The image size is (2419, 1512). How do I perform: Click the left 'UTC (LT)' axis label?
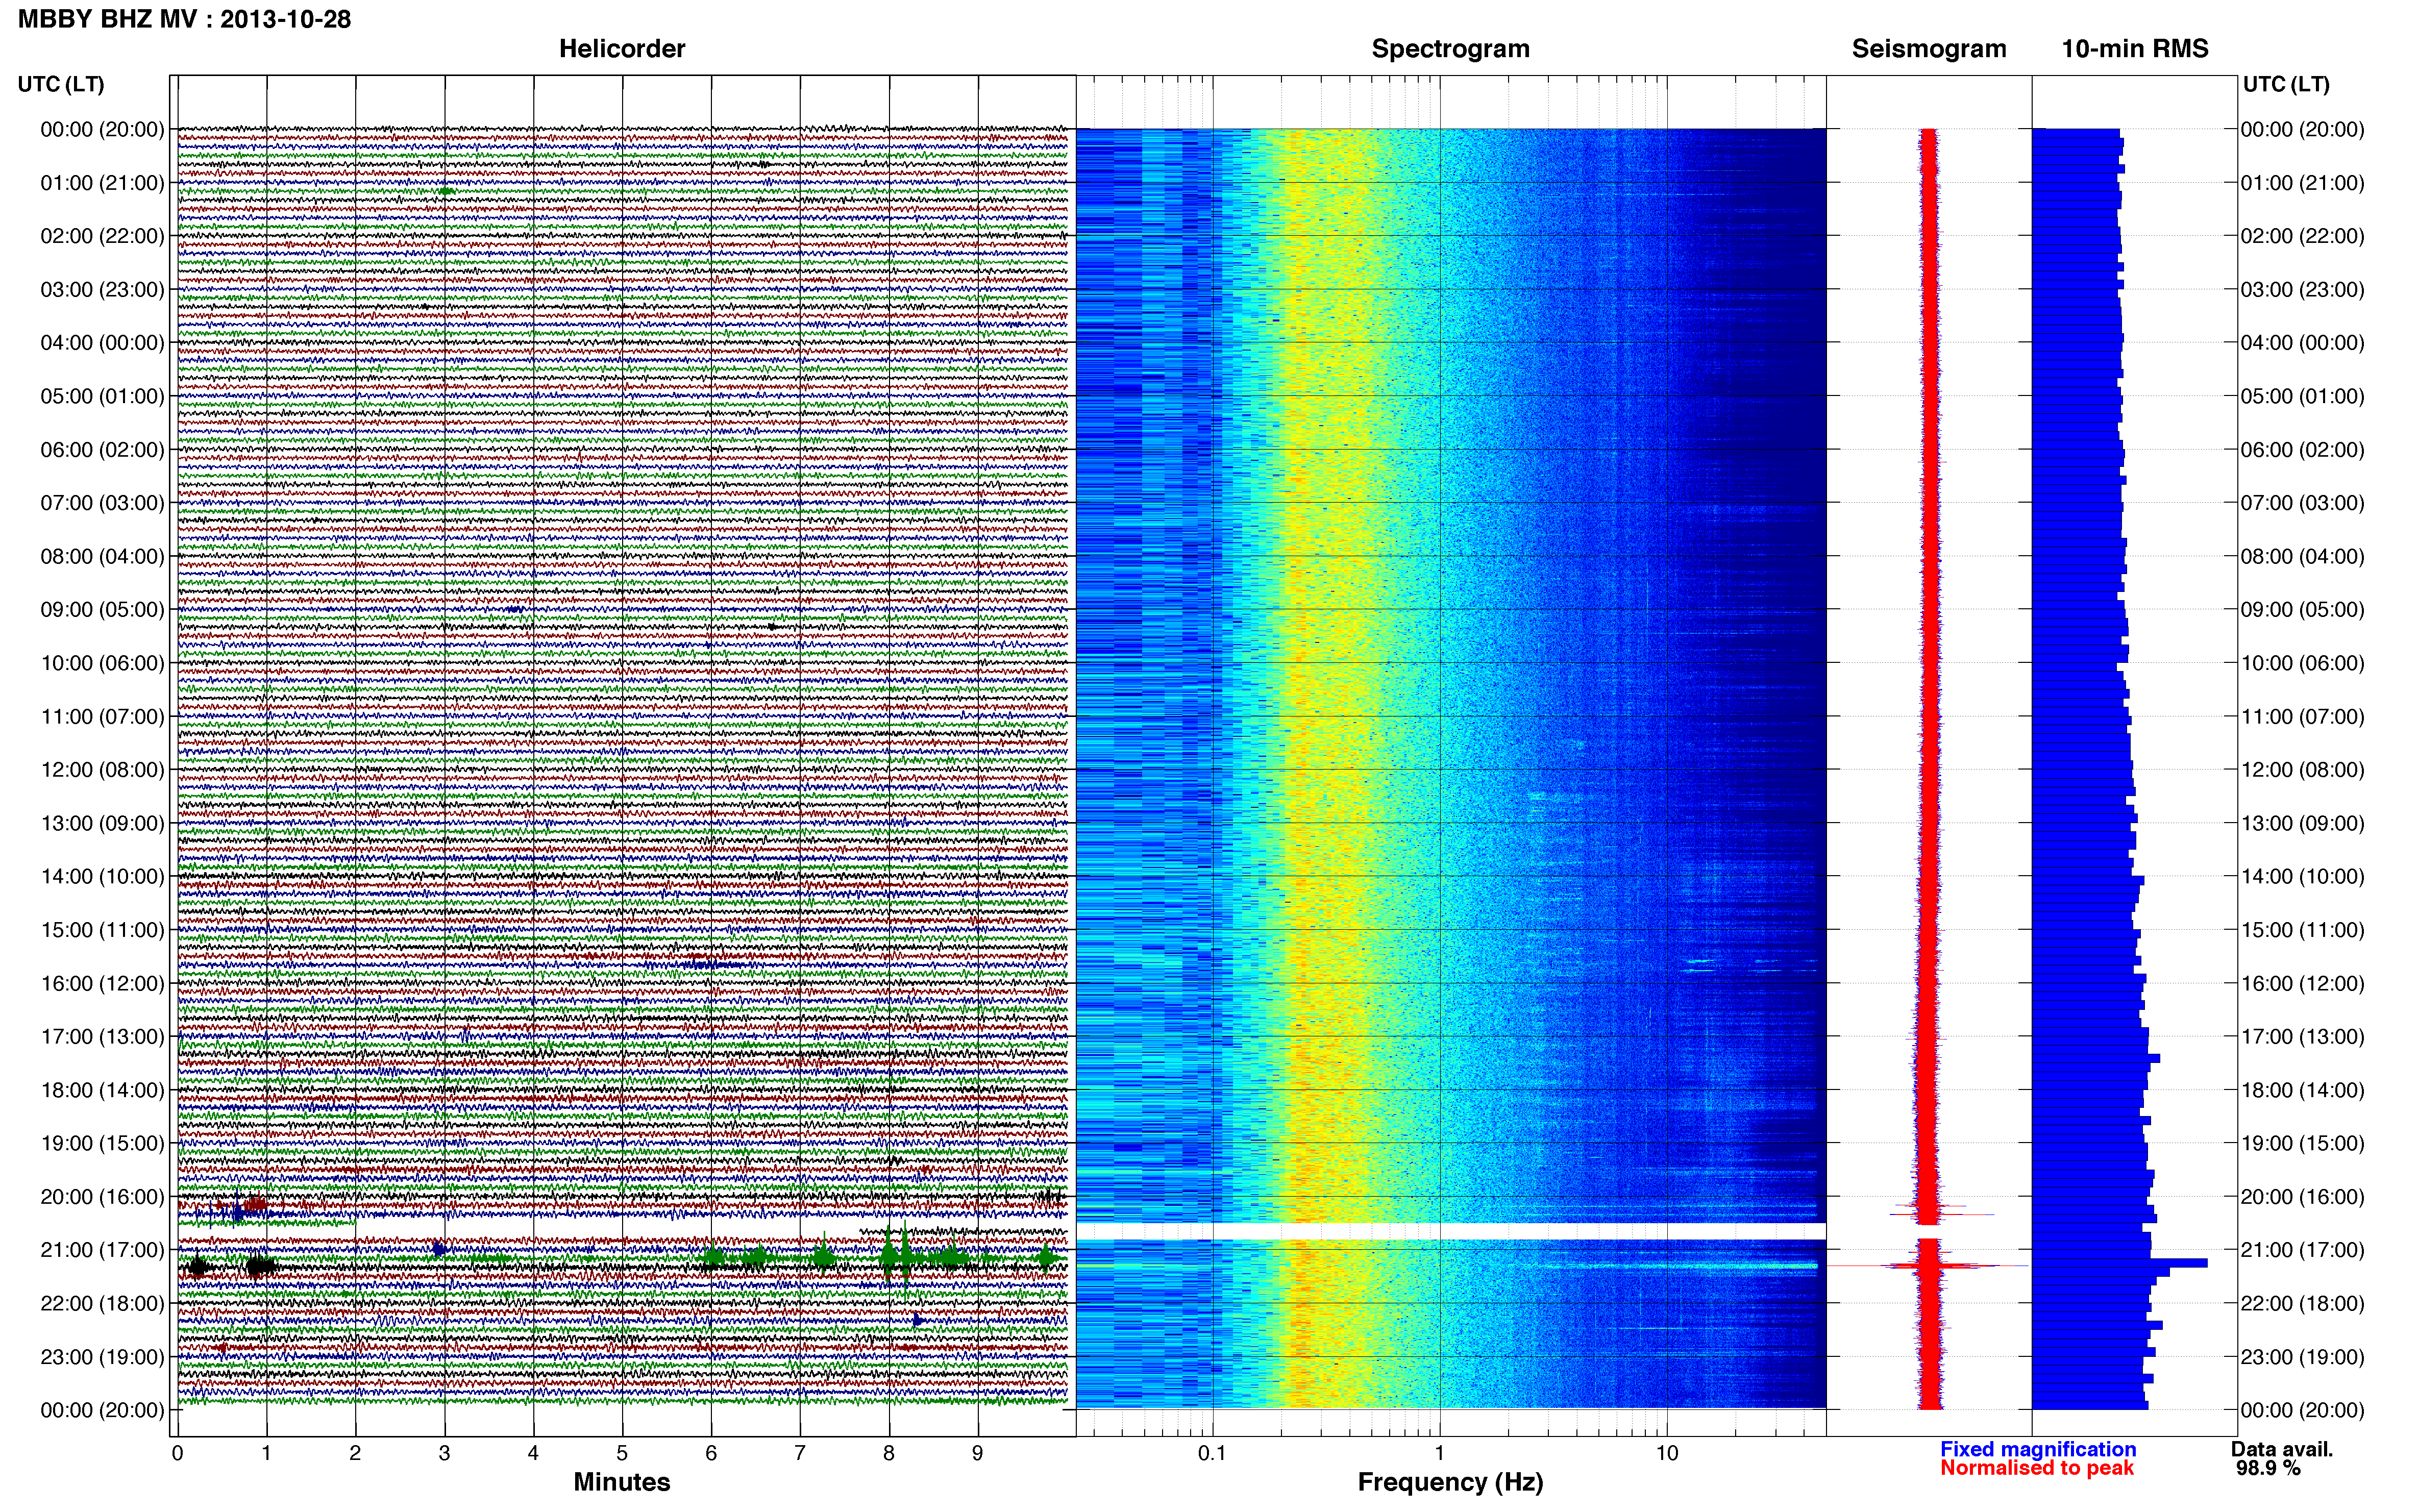pos(61,84)
